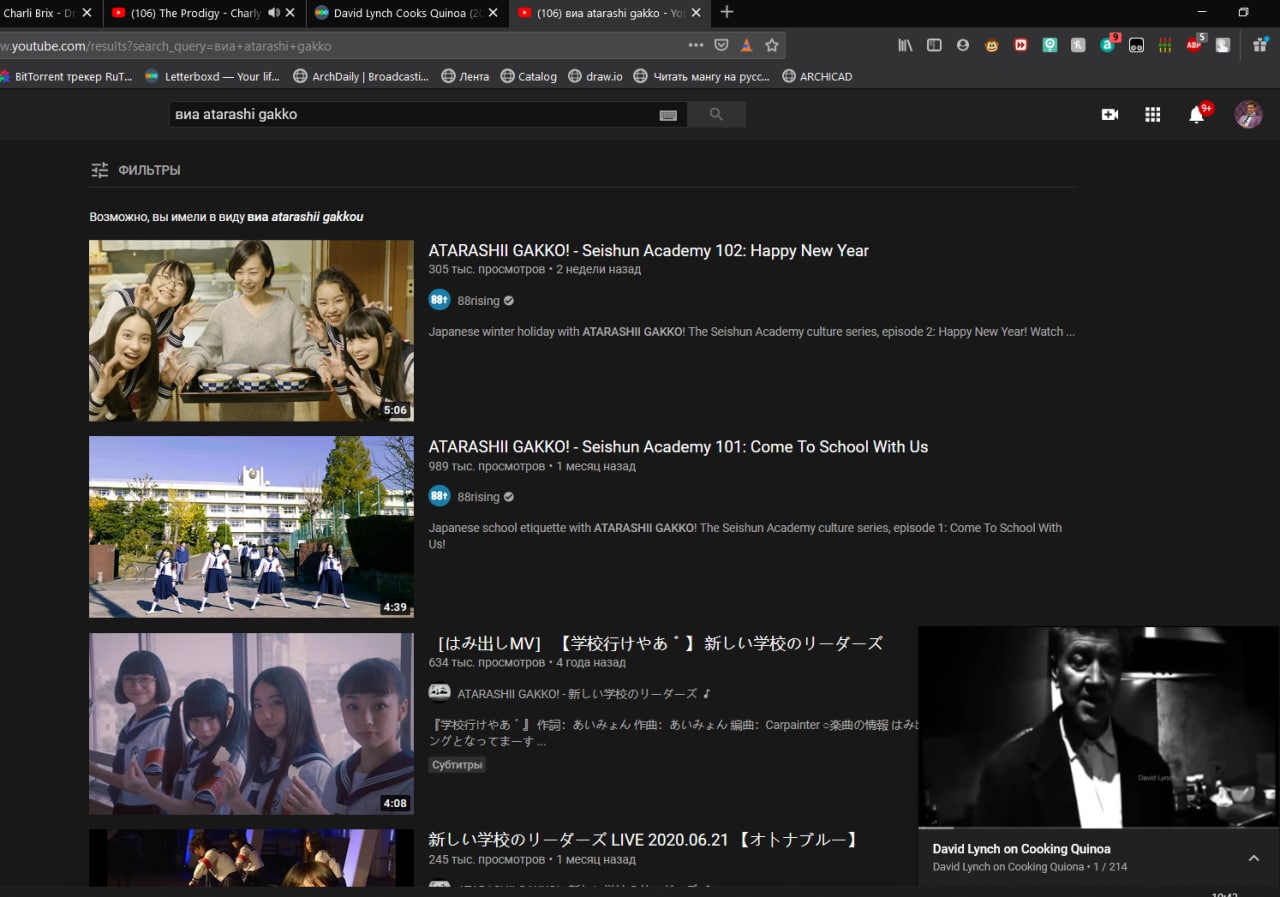Open the Firefox Library icon
This screenshot has height=897, width=1280.
[x=905, y=45]
